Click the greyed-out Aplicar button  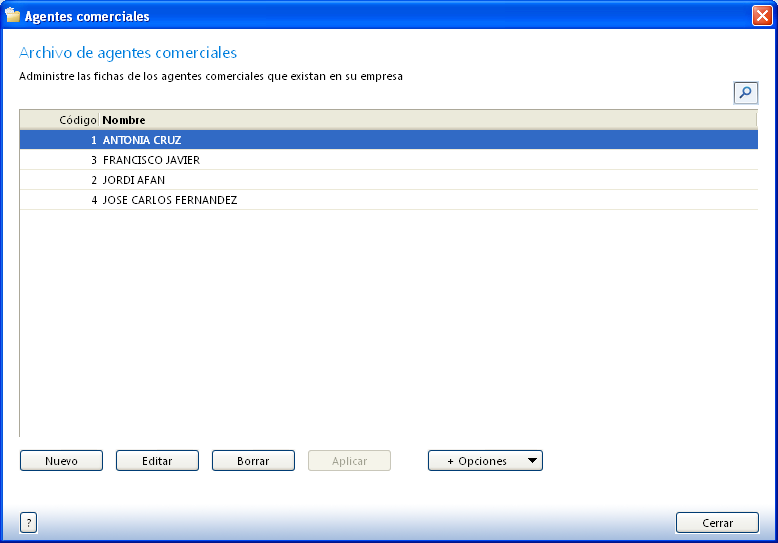tap(349, 461)
